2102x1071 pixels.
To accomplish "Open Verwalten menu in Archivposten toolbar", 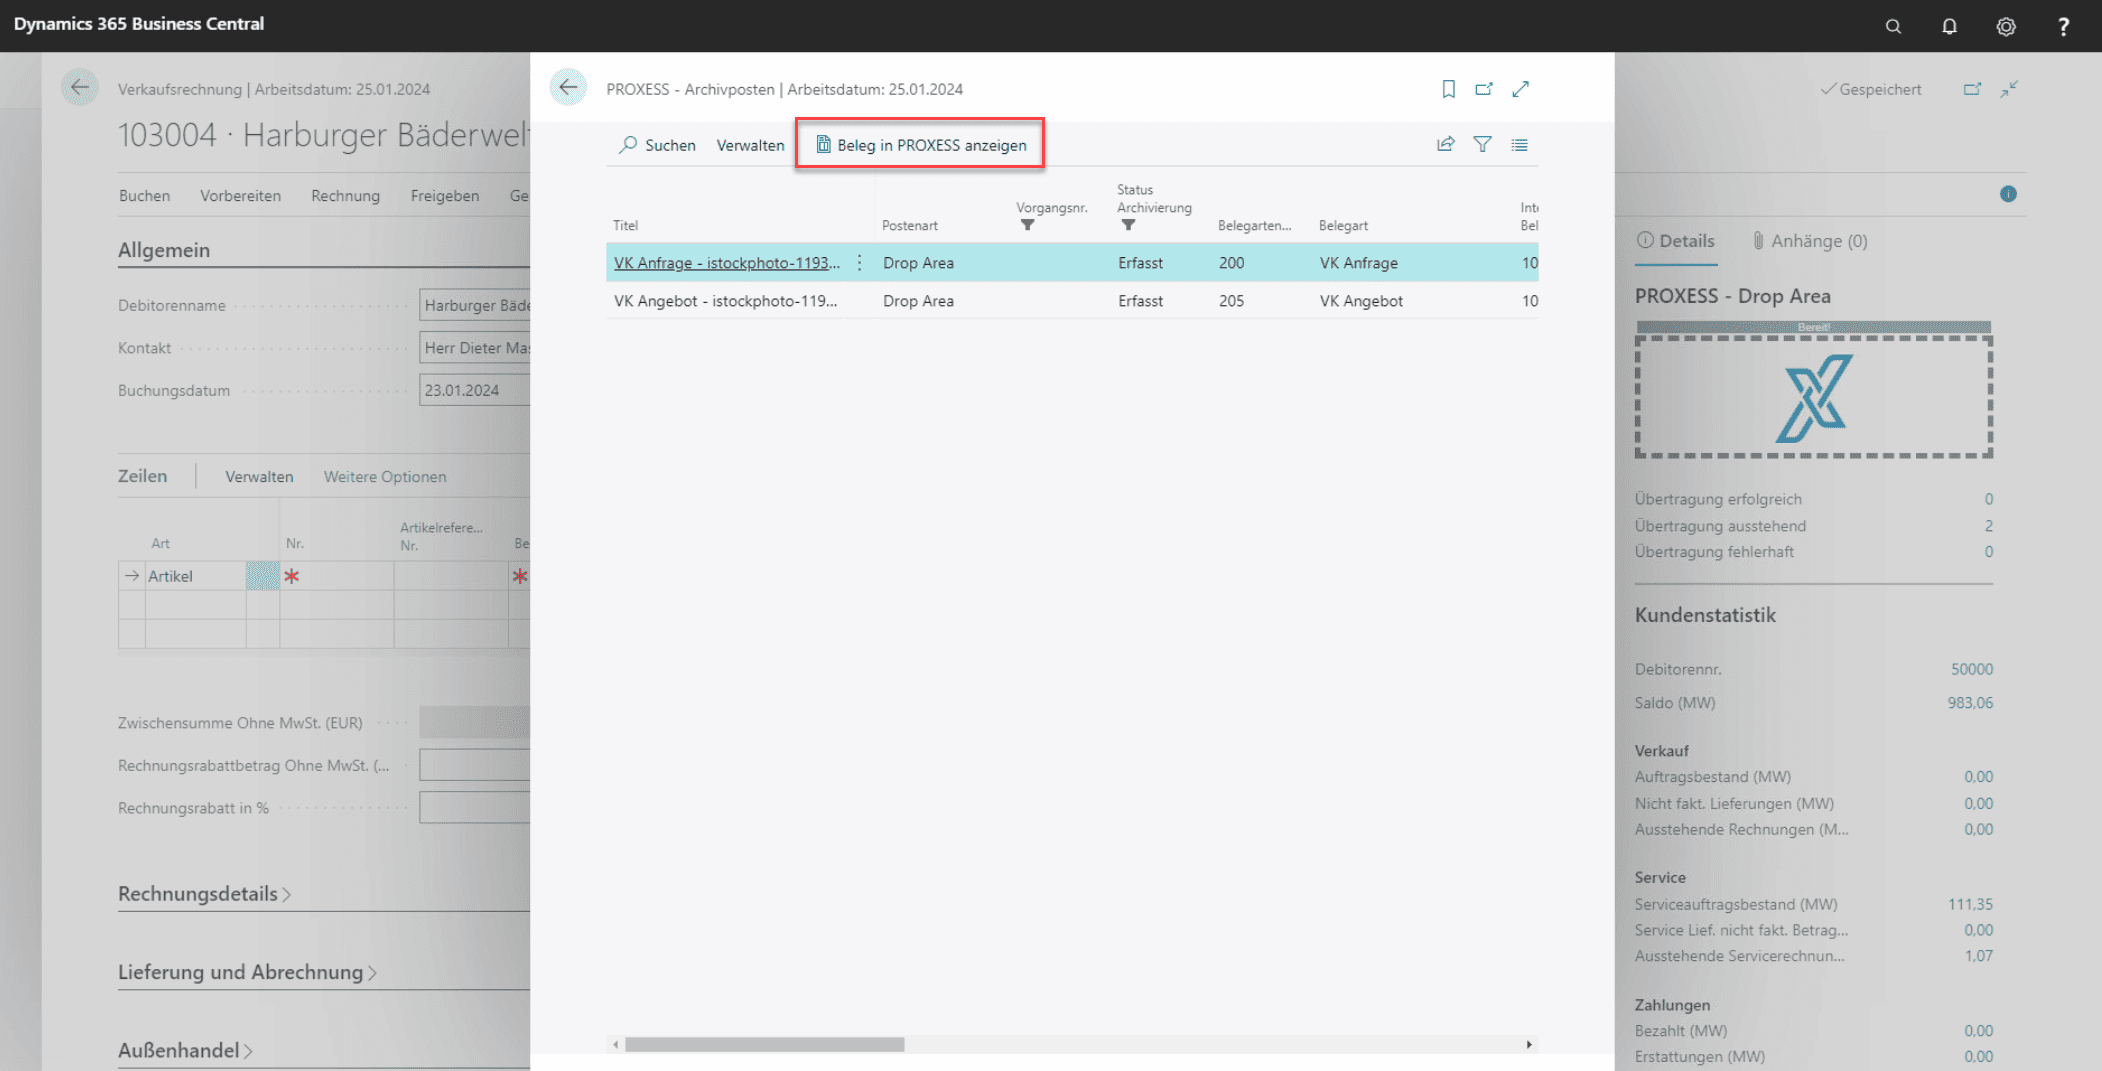I will [x=750, y=145].
